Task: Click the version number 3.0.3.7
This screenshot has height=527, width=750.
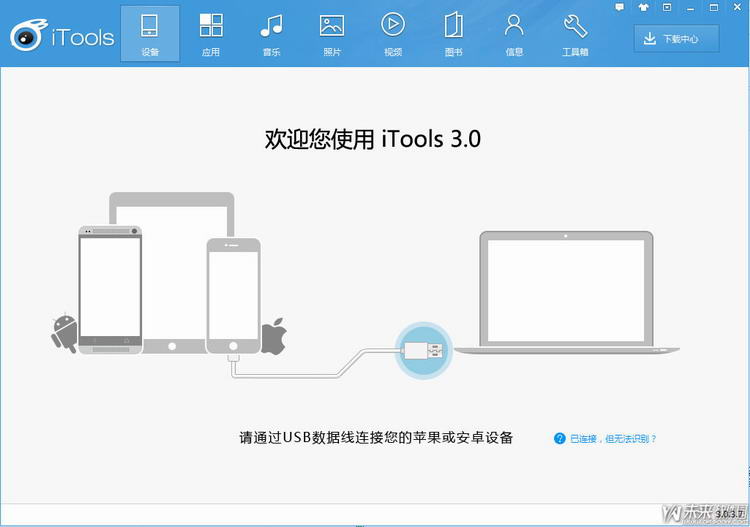Action: click(729, 514)
